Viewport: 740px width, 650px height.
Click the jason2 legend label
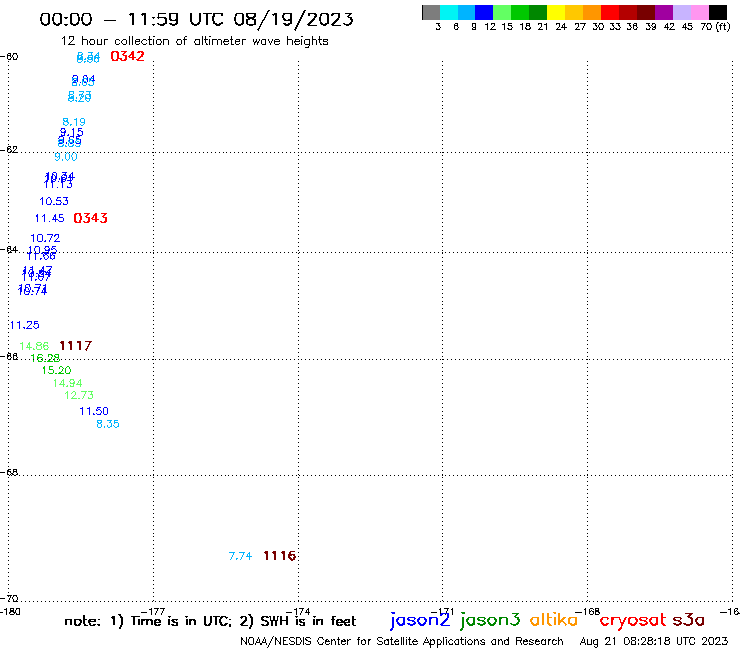coord(420,620)
